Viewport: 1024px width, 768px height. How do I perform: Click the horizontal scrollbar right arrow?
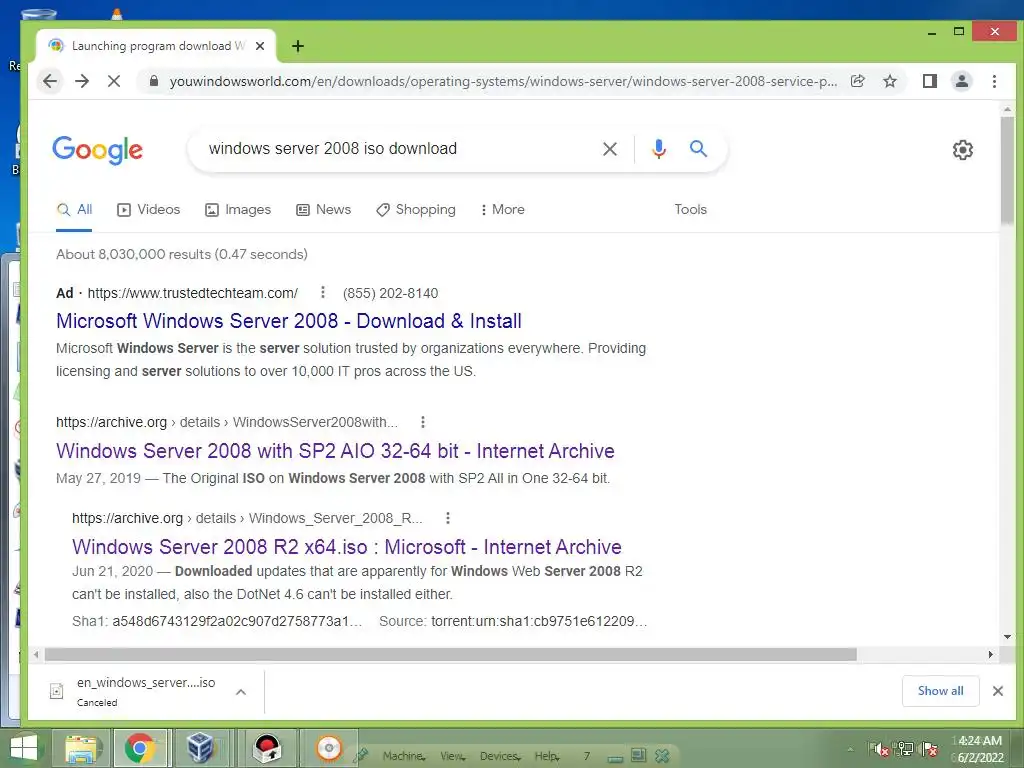coord(991,654)
